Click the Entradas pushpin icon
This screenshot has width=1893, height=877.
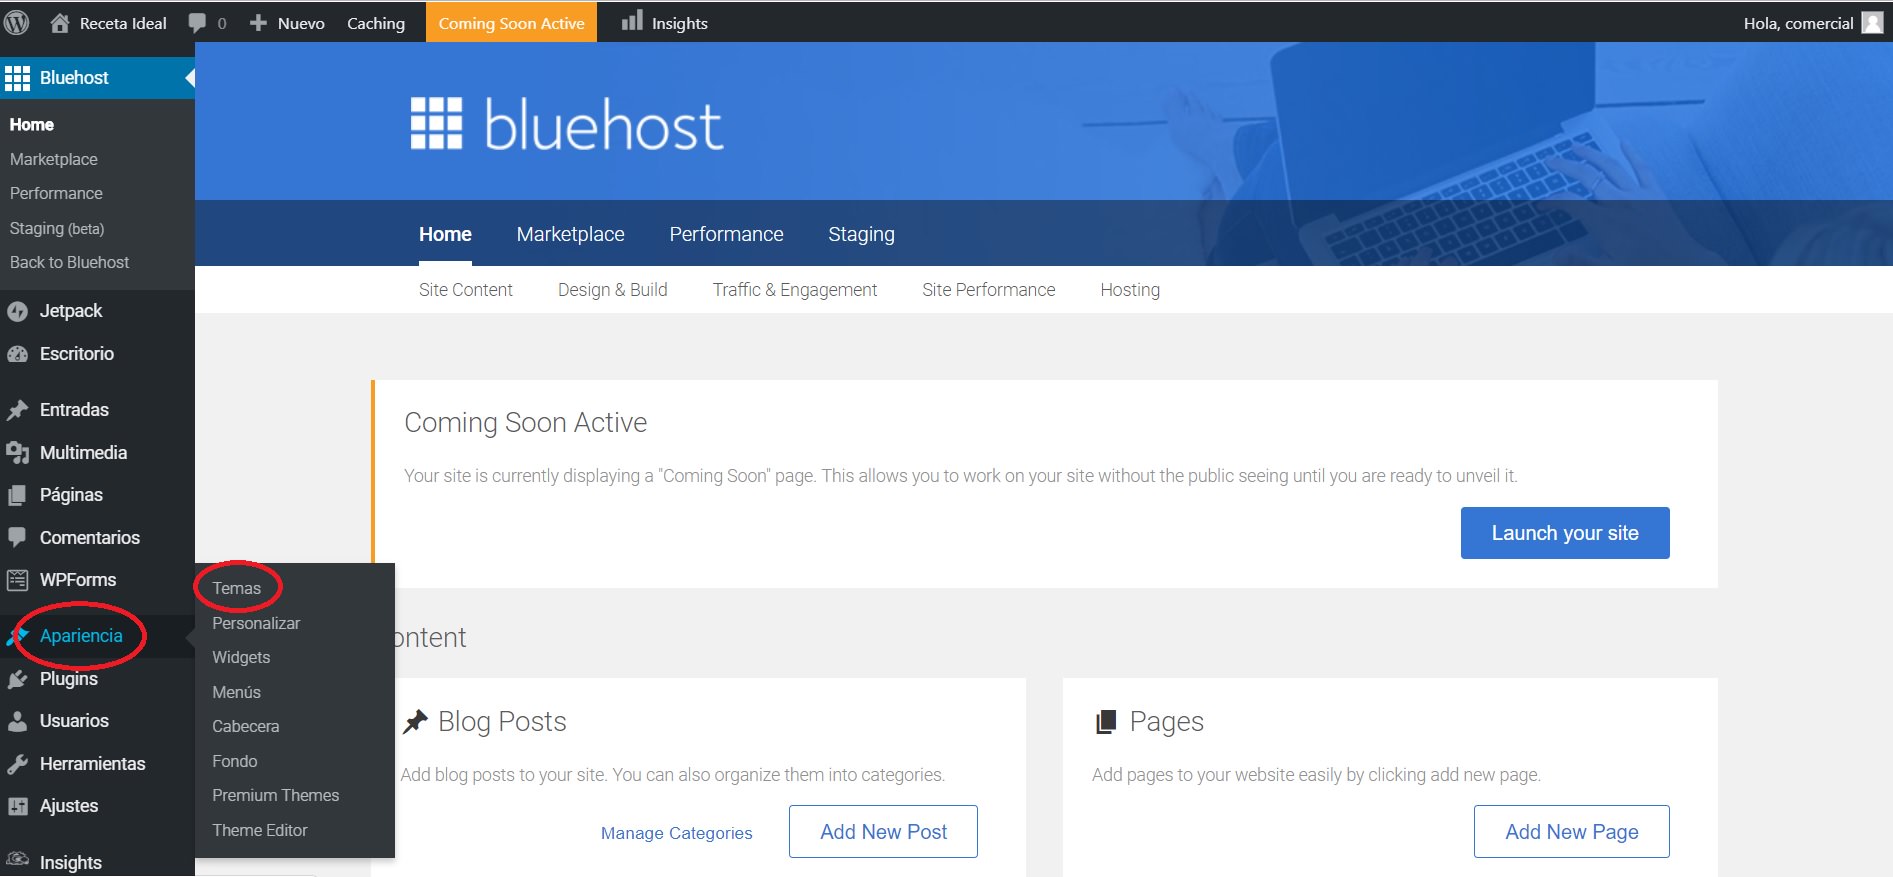17,410
